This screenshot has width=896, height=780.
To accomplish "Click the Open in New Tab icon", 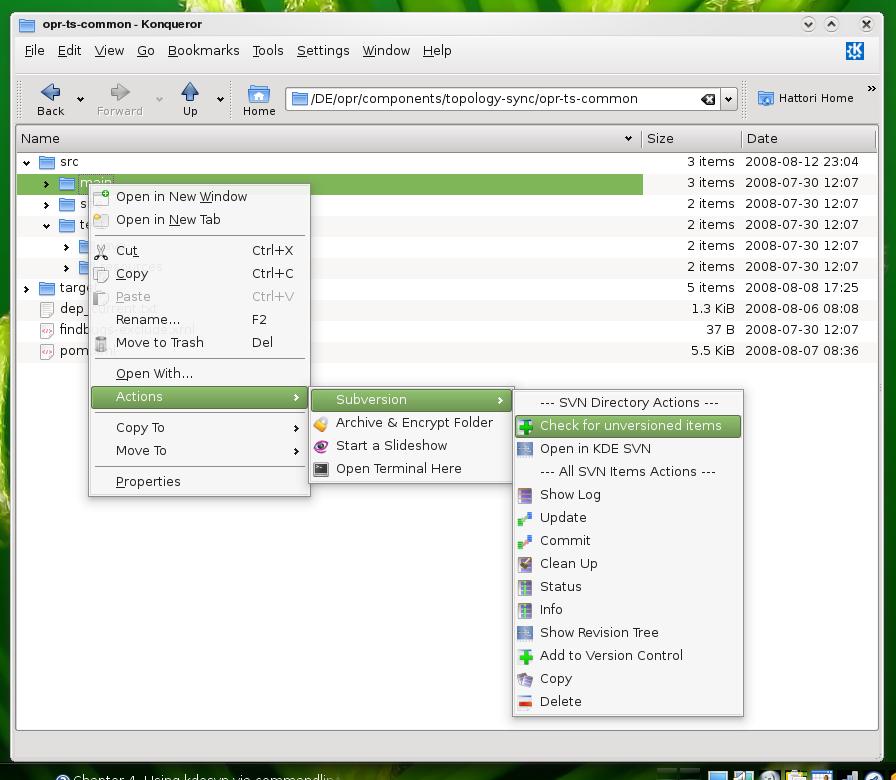I will click(x=101, y=220).
